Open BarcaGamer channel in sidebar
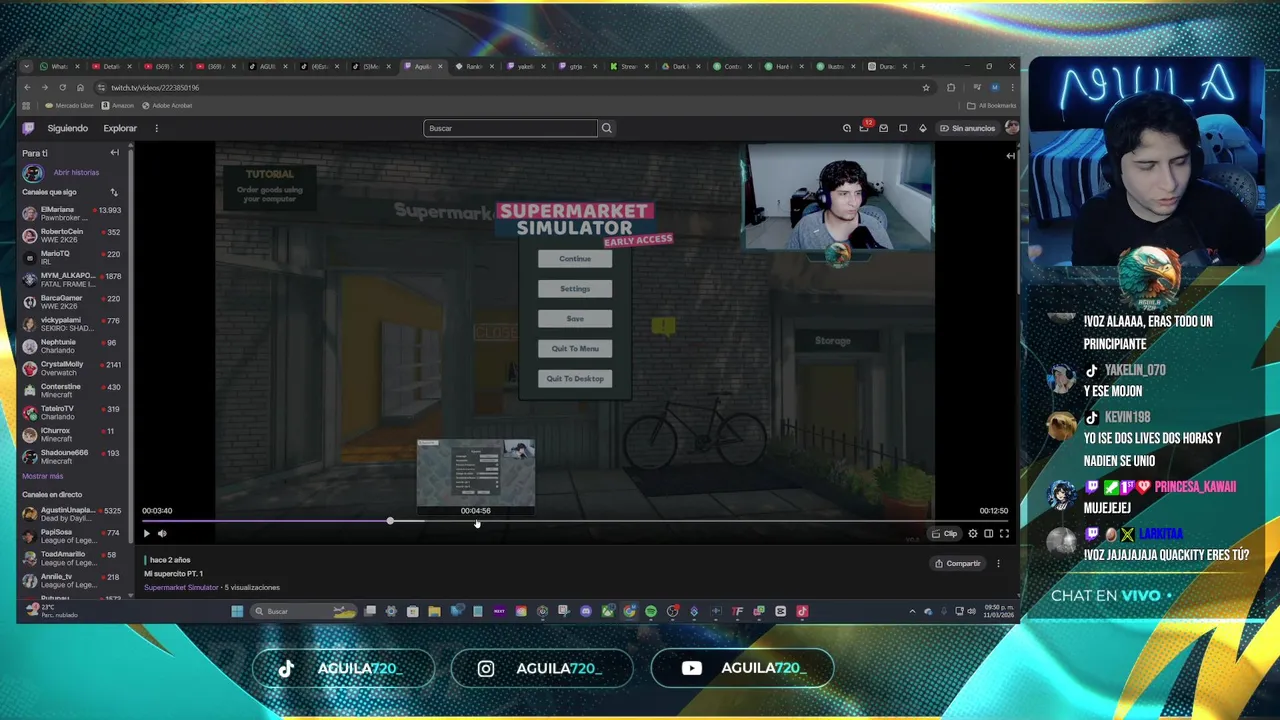This screenshot has width=1280, height=720. 72,301
